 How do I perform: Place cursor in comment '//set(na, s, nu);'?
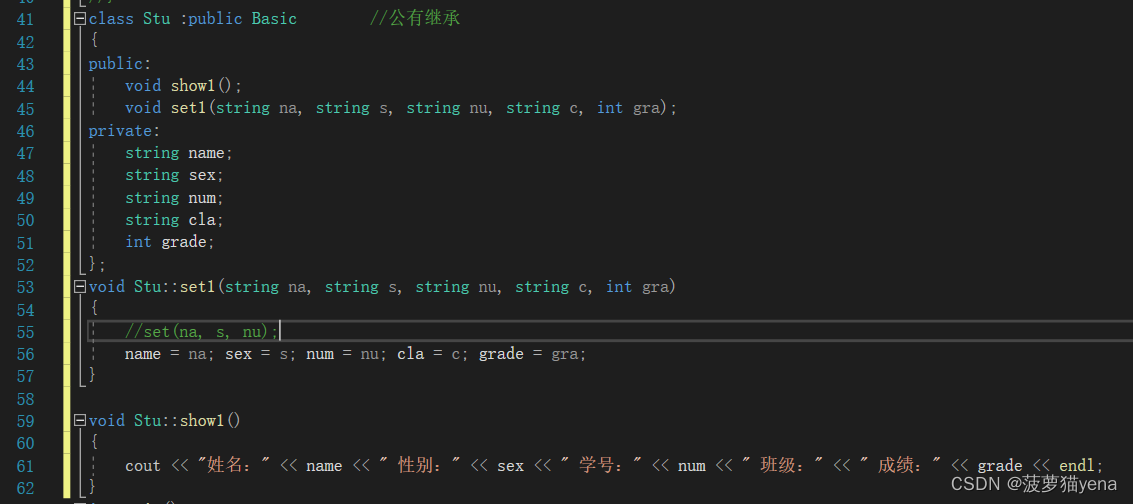(202, 331)
